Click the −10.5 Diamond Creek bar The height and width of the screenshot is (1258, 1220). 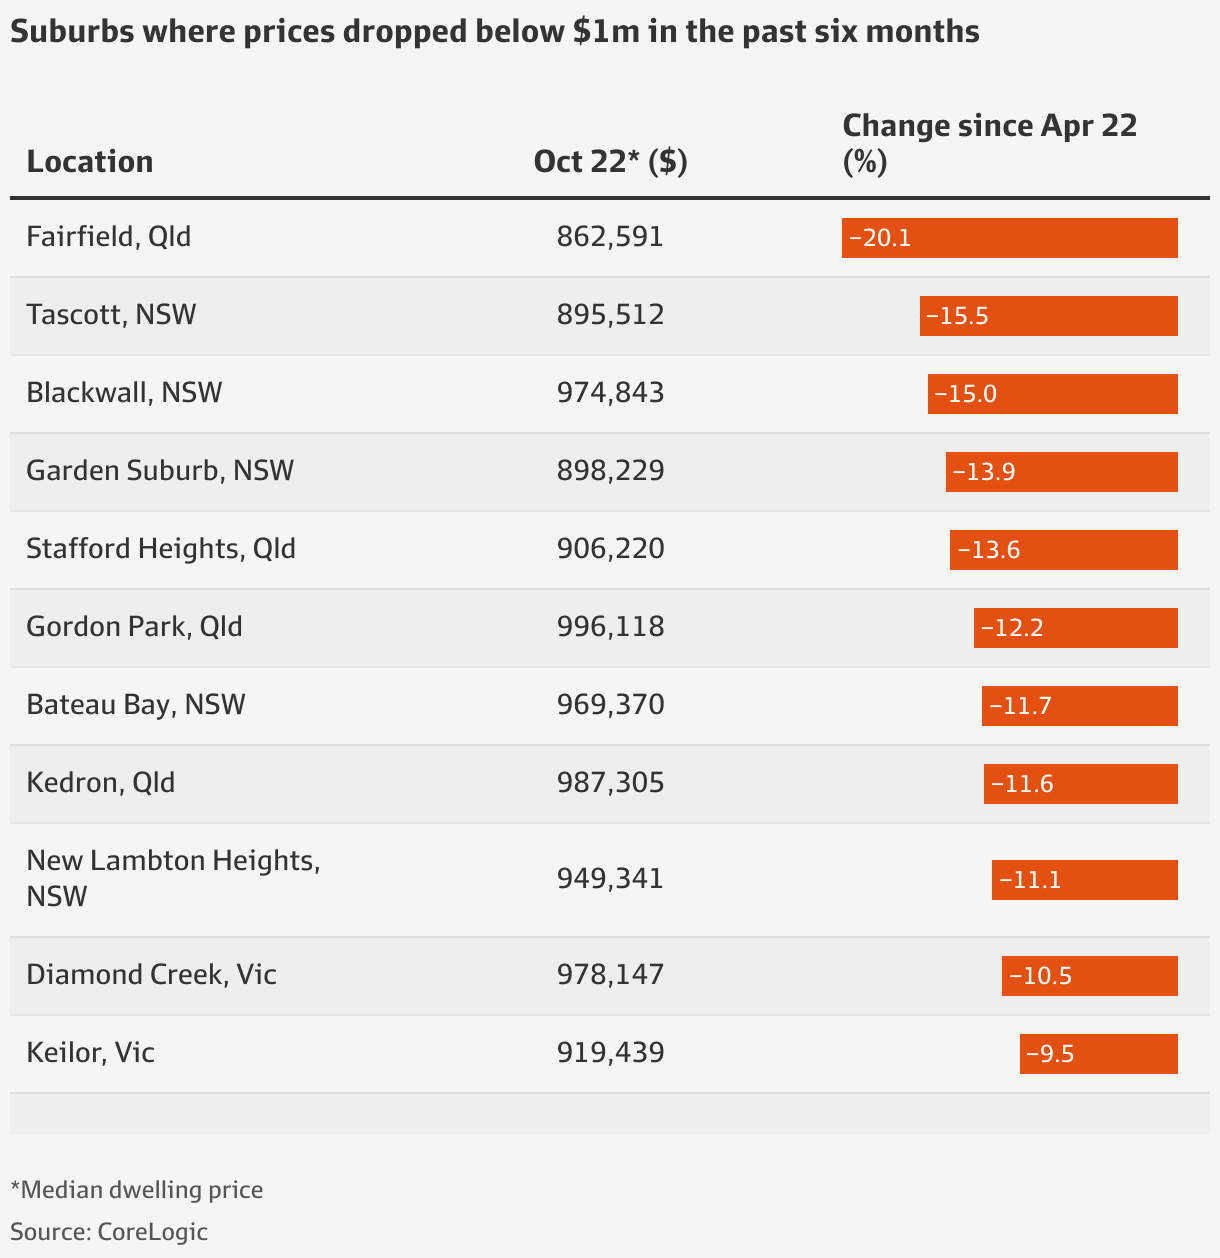1090,976
